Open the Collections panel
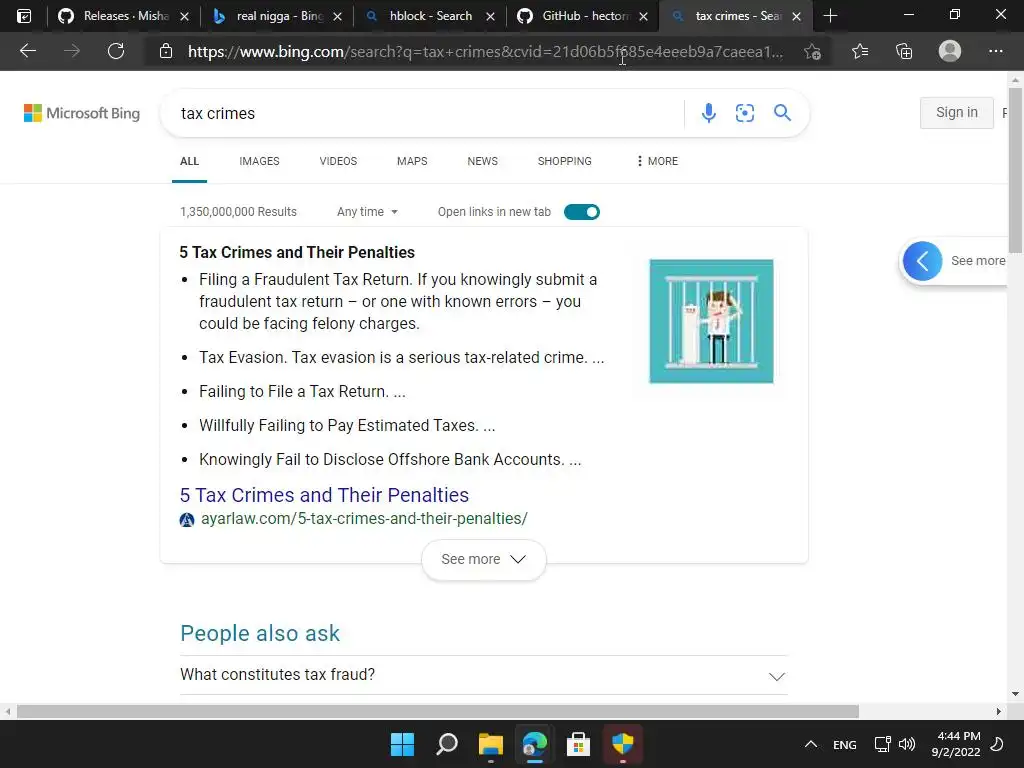The image size is (1024, 768). pyautogui.click(x=904, y=51)
